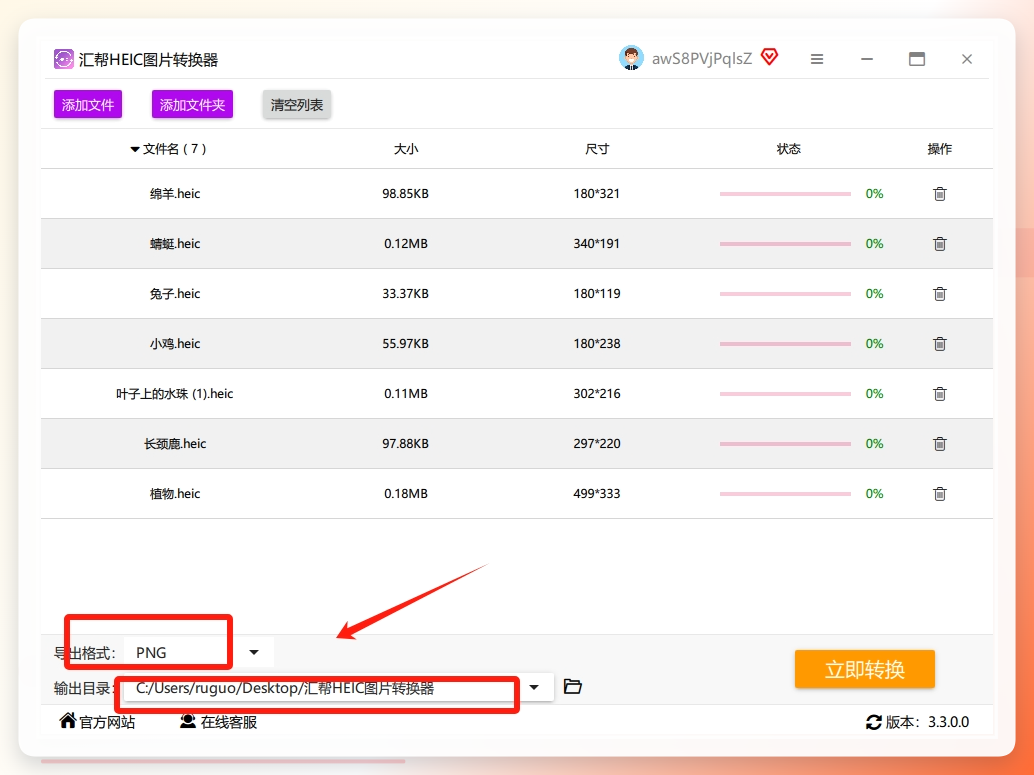The height and width of the screenshot is (775, 1034).
Task: Click the dimension value 340*191
Action: [x=597, y=244]
